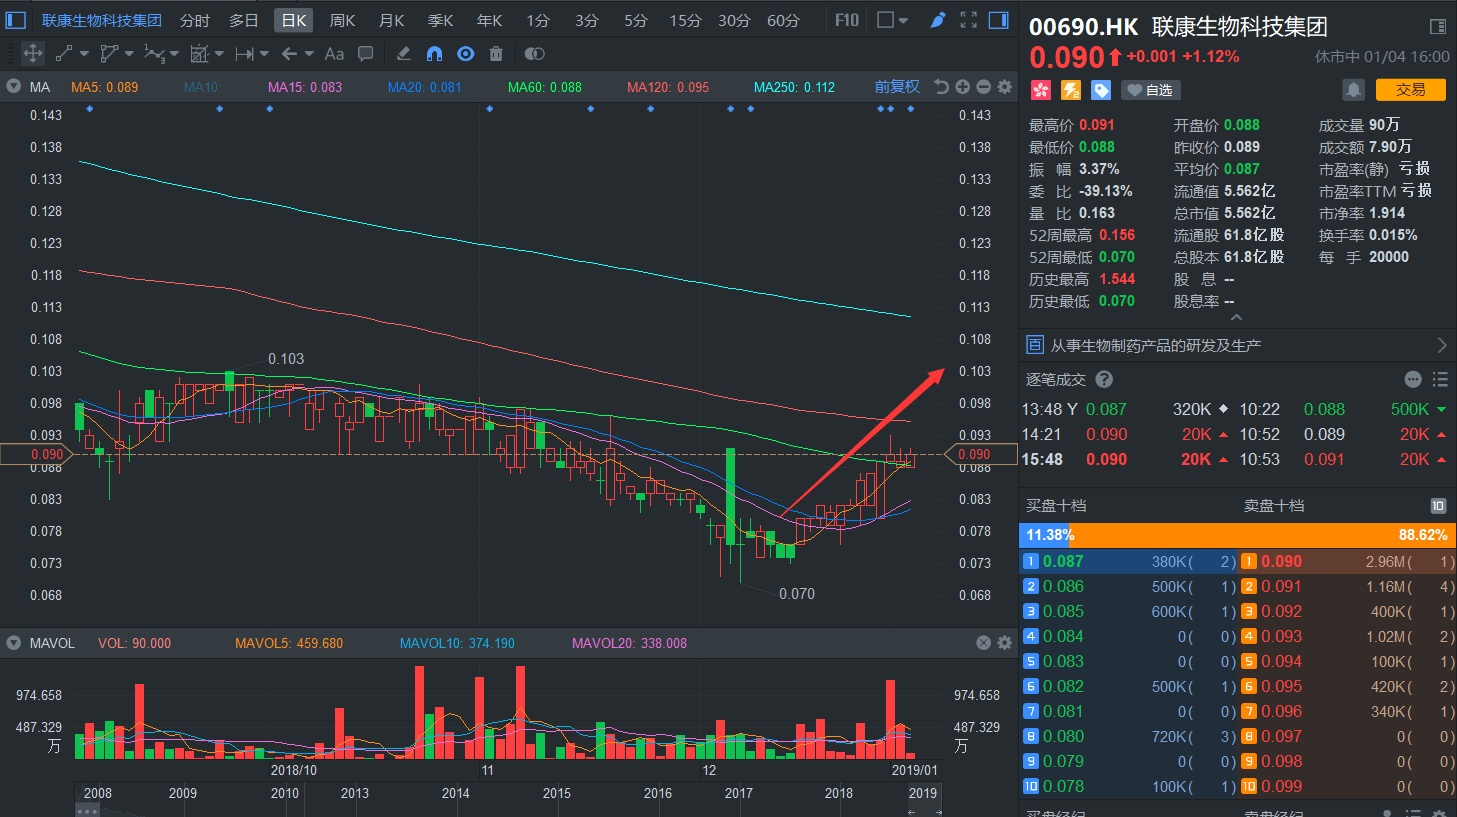
Task: Enable the magnet snap tool
Action: pyautogui.click(x=434, y=54)
